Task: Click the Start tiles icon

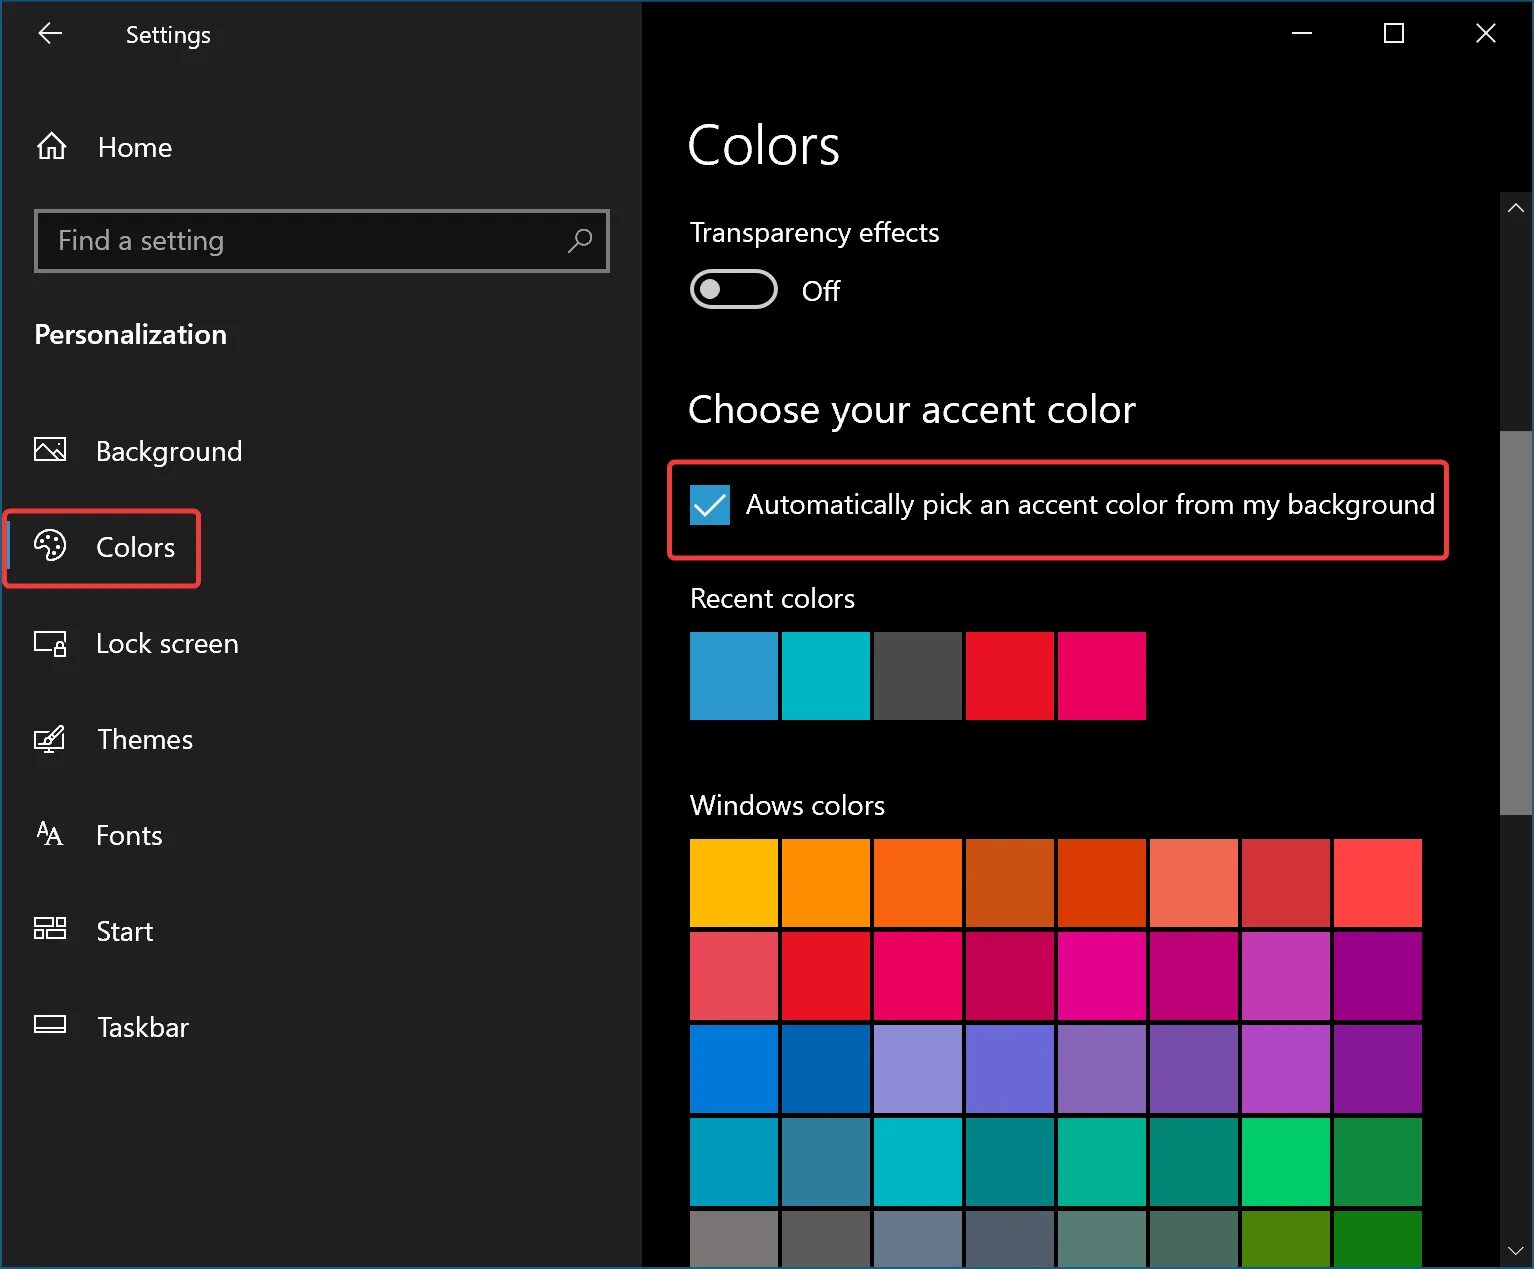Action: tap(50, 930)
